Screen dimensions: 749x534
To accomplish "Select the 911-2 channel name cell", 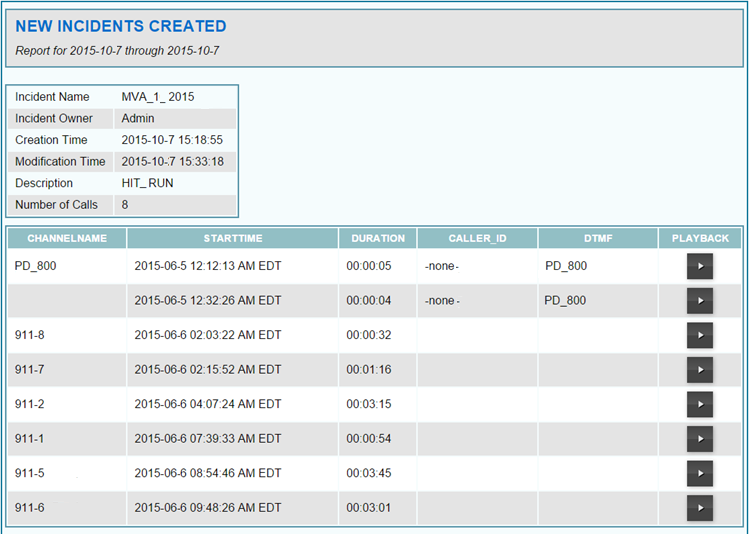I will click(x=30, y=404).
